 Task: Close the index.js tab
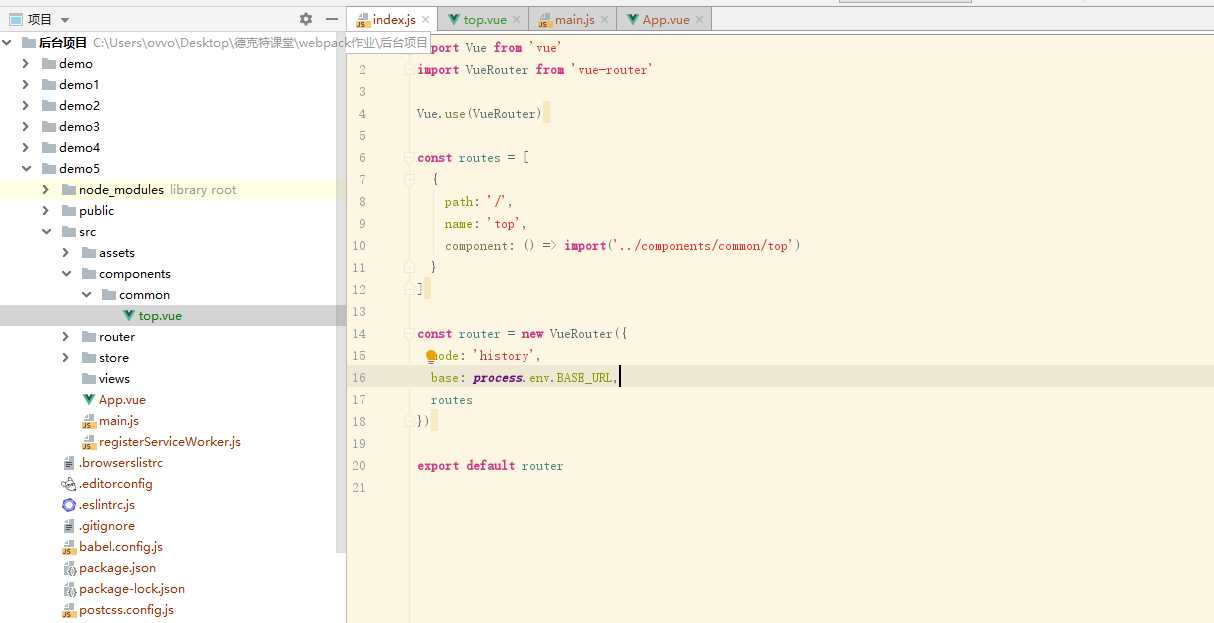(x=425, y=20)
